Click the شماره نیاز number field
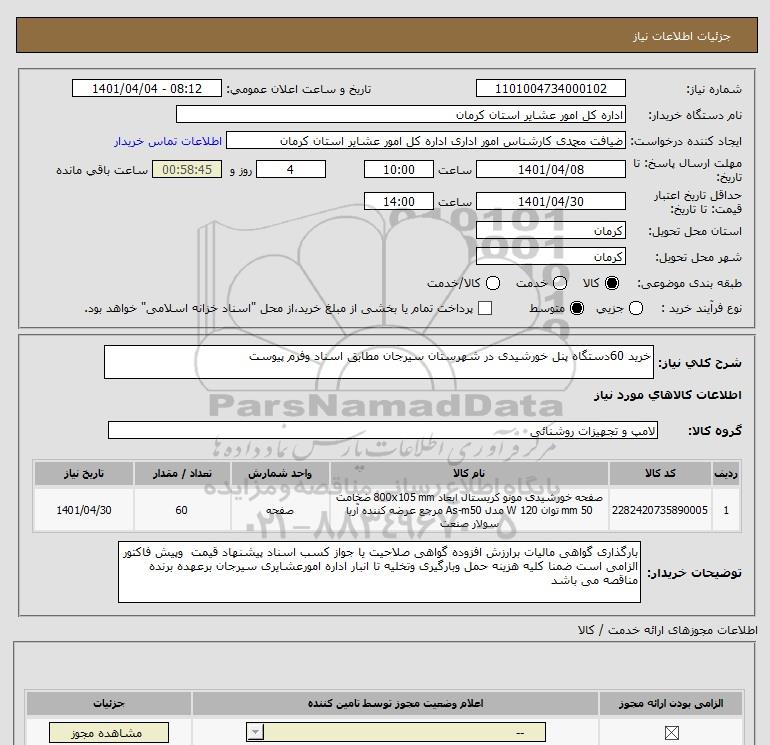 coord(550,89)
